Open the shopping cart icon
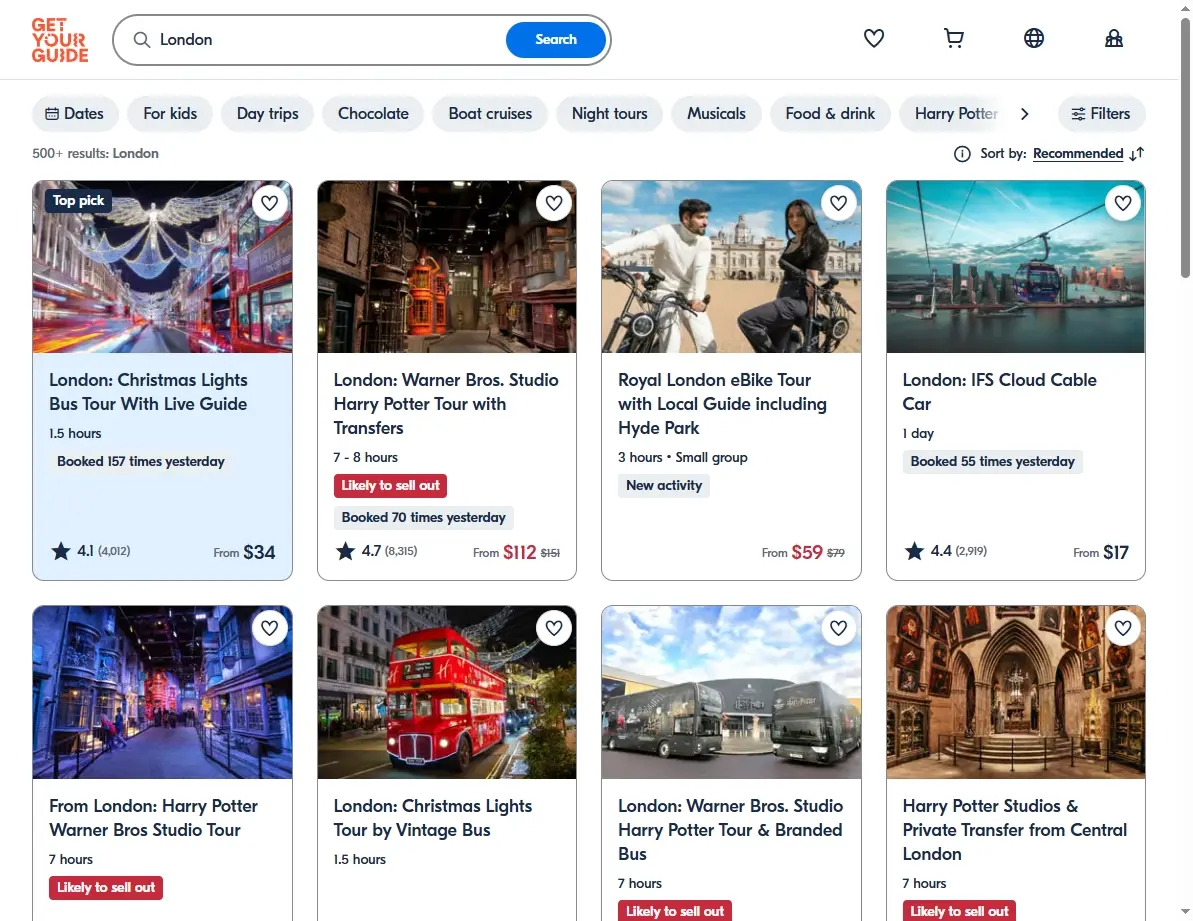Screen dimensions: 1193x921 [953, 38]
